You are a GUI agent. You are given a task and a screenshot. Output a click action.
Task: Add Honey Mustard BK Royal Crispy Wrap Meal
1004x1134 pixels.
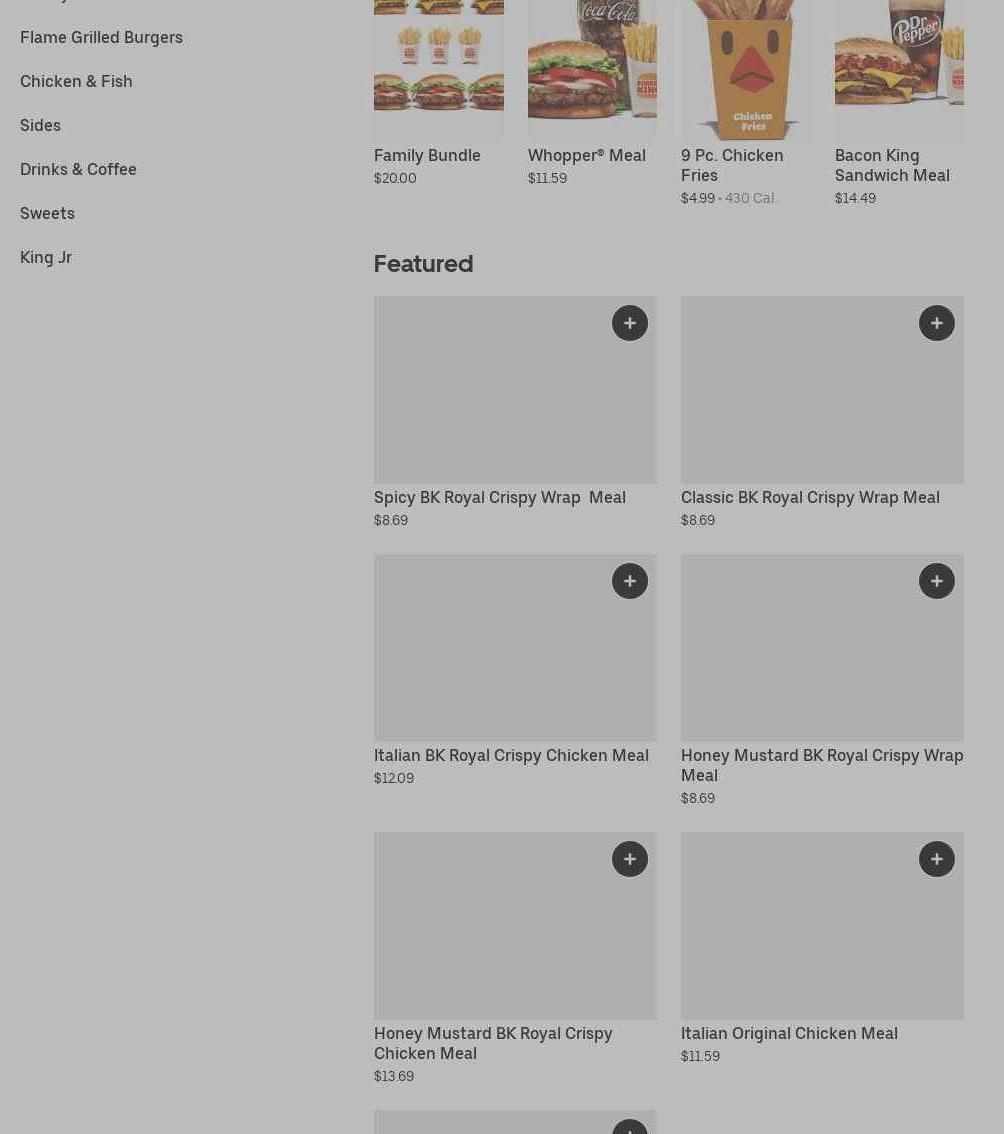pos(937,581)
